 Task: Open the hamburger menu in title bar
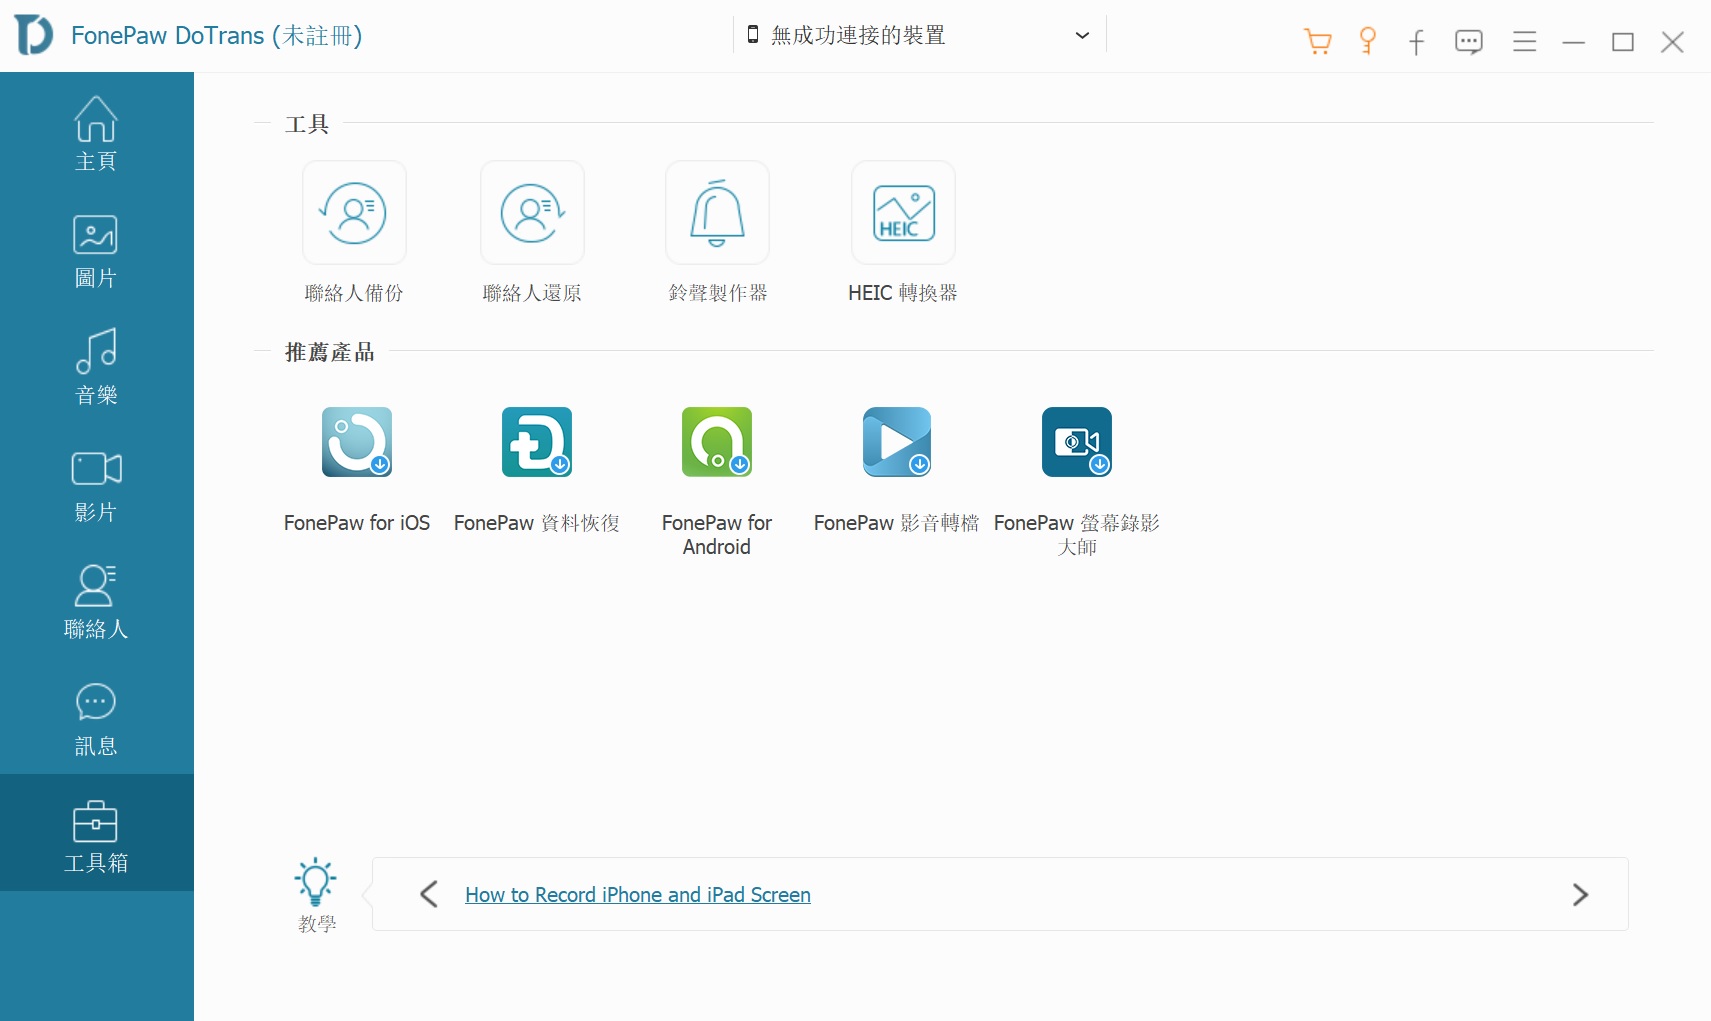pyautogui.click(x=1524, y=42)
